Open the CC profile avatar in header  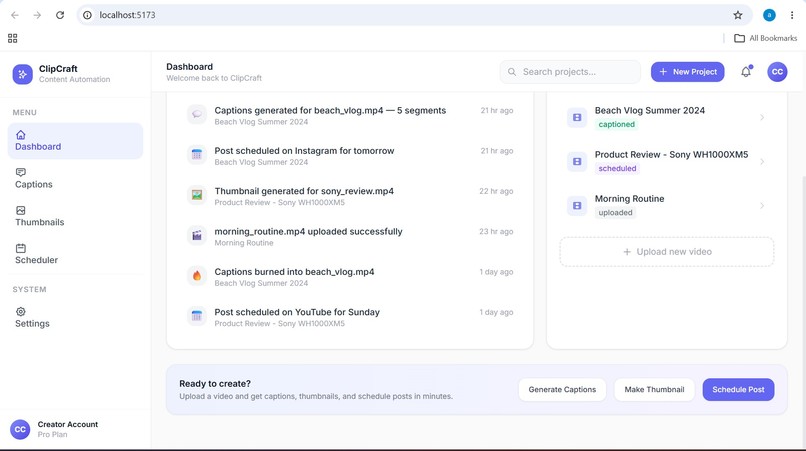pos(777,72)
